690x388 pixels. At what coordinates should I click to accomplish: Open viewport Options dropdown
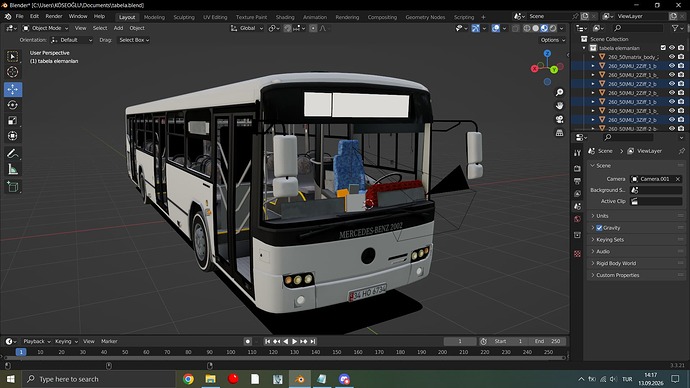pos(553,40)
